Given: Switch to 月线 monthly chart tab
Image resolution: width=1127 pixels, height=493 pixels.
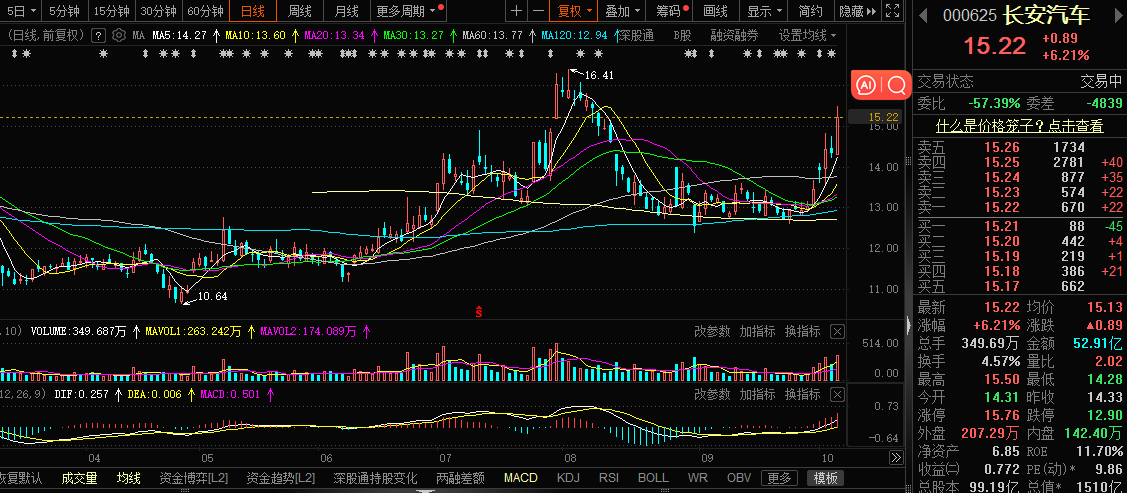Looking at the screenshot, I should click(346, 11).
